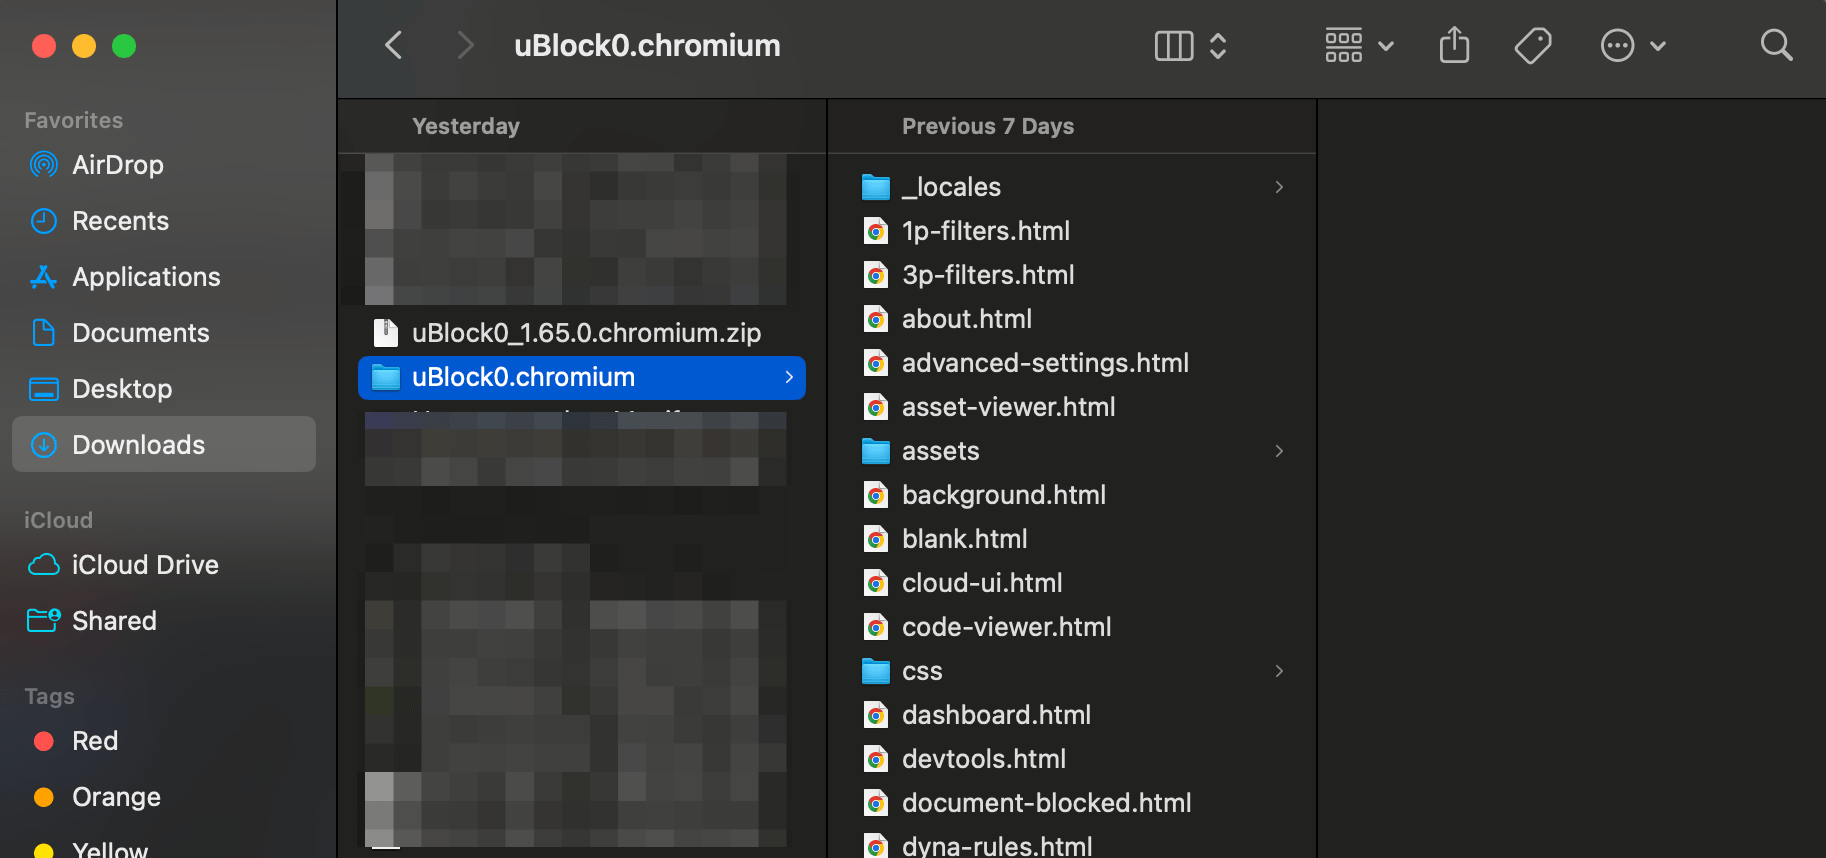Screen dimensions: 1826x858
Task: Open iCloud Drive in the sidebar
Action: point(164,565)
